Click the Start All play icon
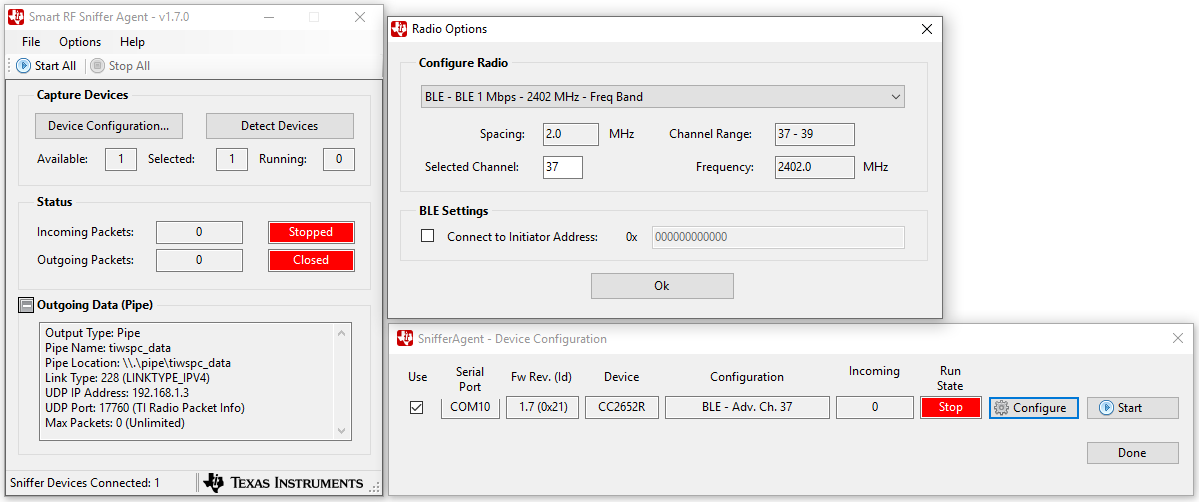 (x=23, y=66)
